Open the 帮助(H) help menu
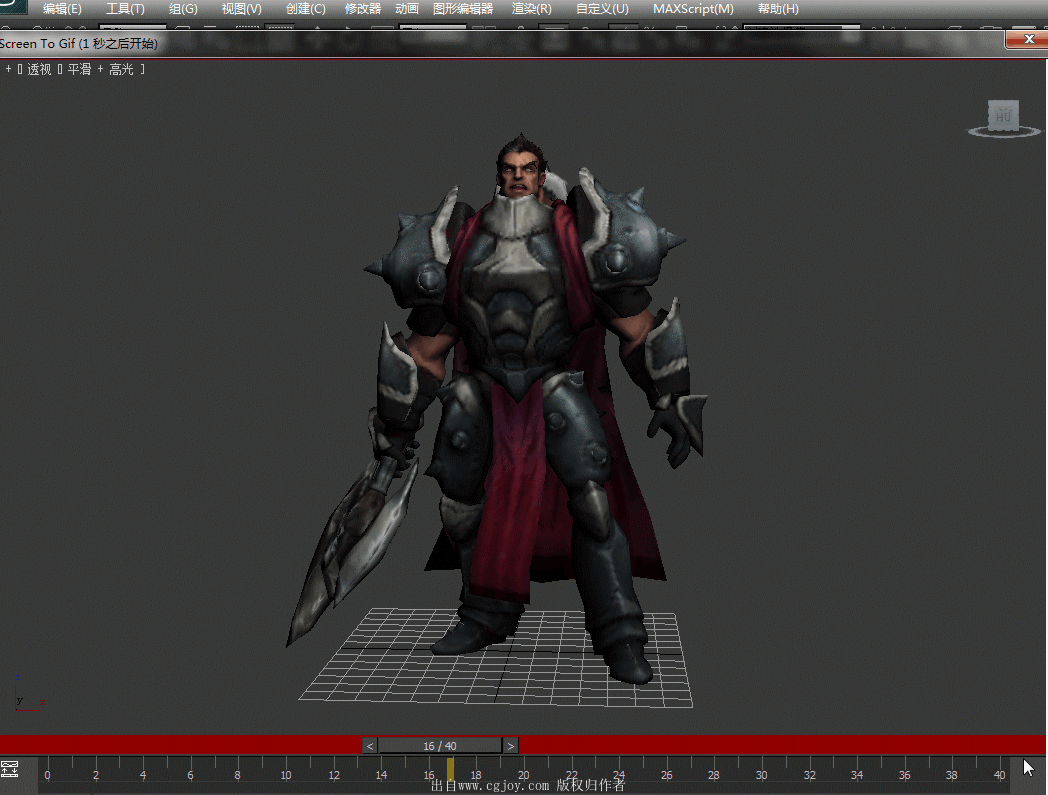The height and width of the screenshot is (795, 1048). click(778, 9)
